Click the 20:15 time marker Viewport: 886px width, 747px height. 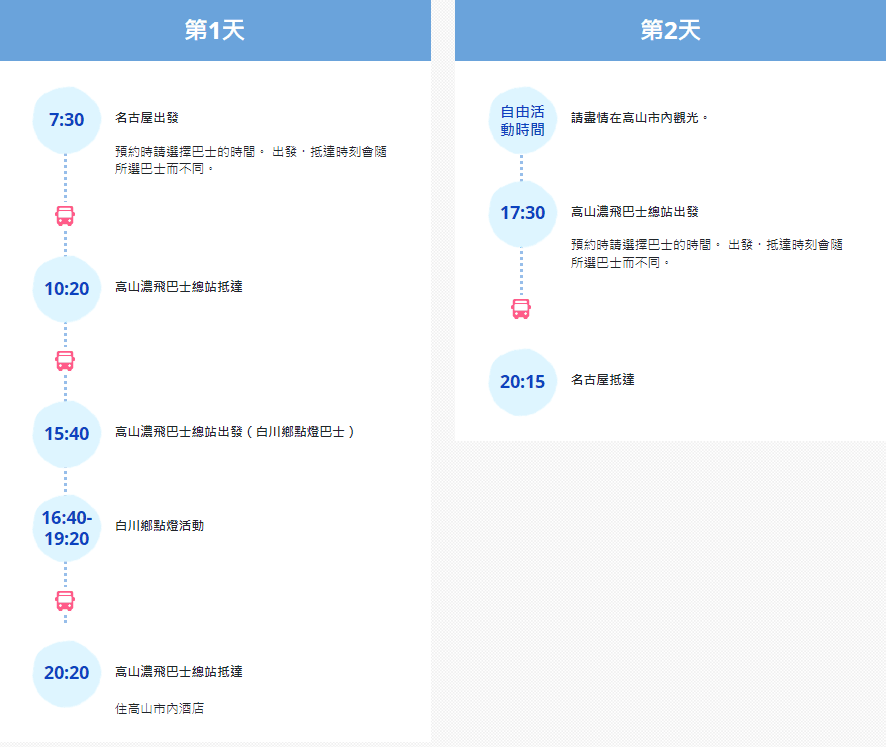coord(522,382)
